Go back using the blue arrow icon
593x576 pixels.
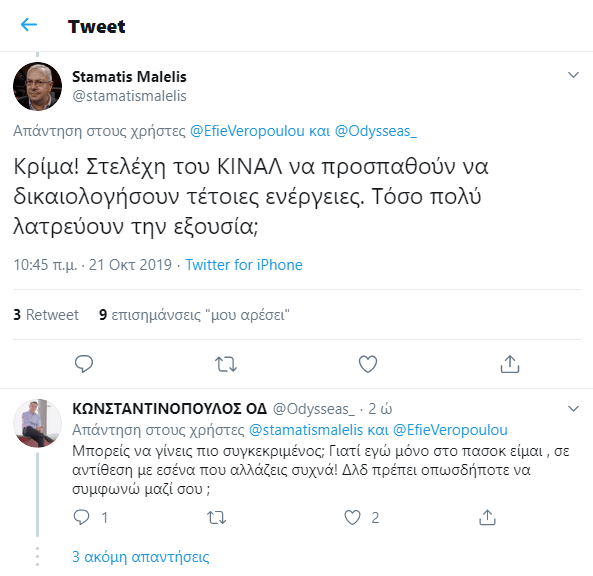(x=29, y=25)
